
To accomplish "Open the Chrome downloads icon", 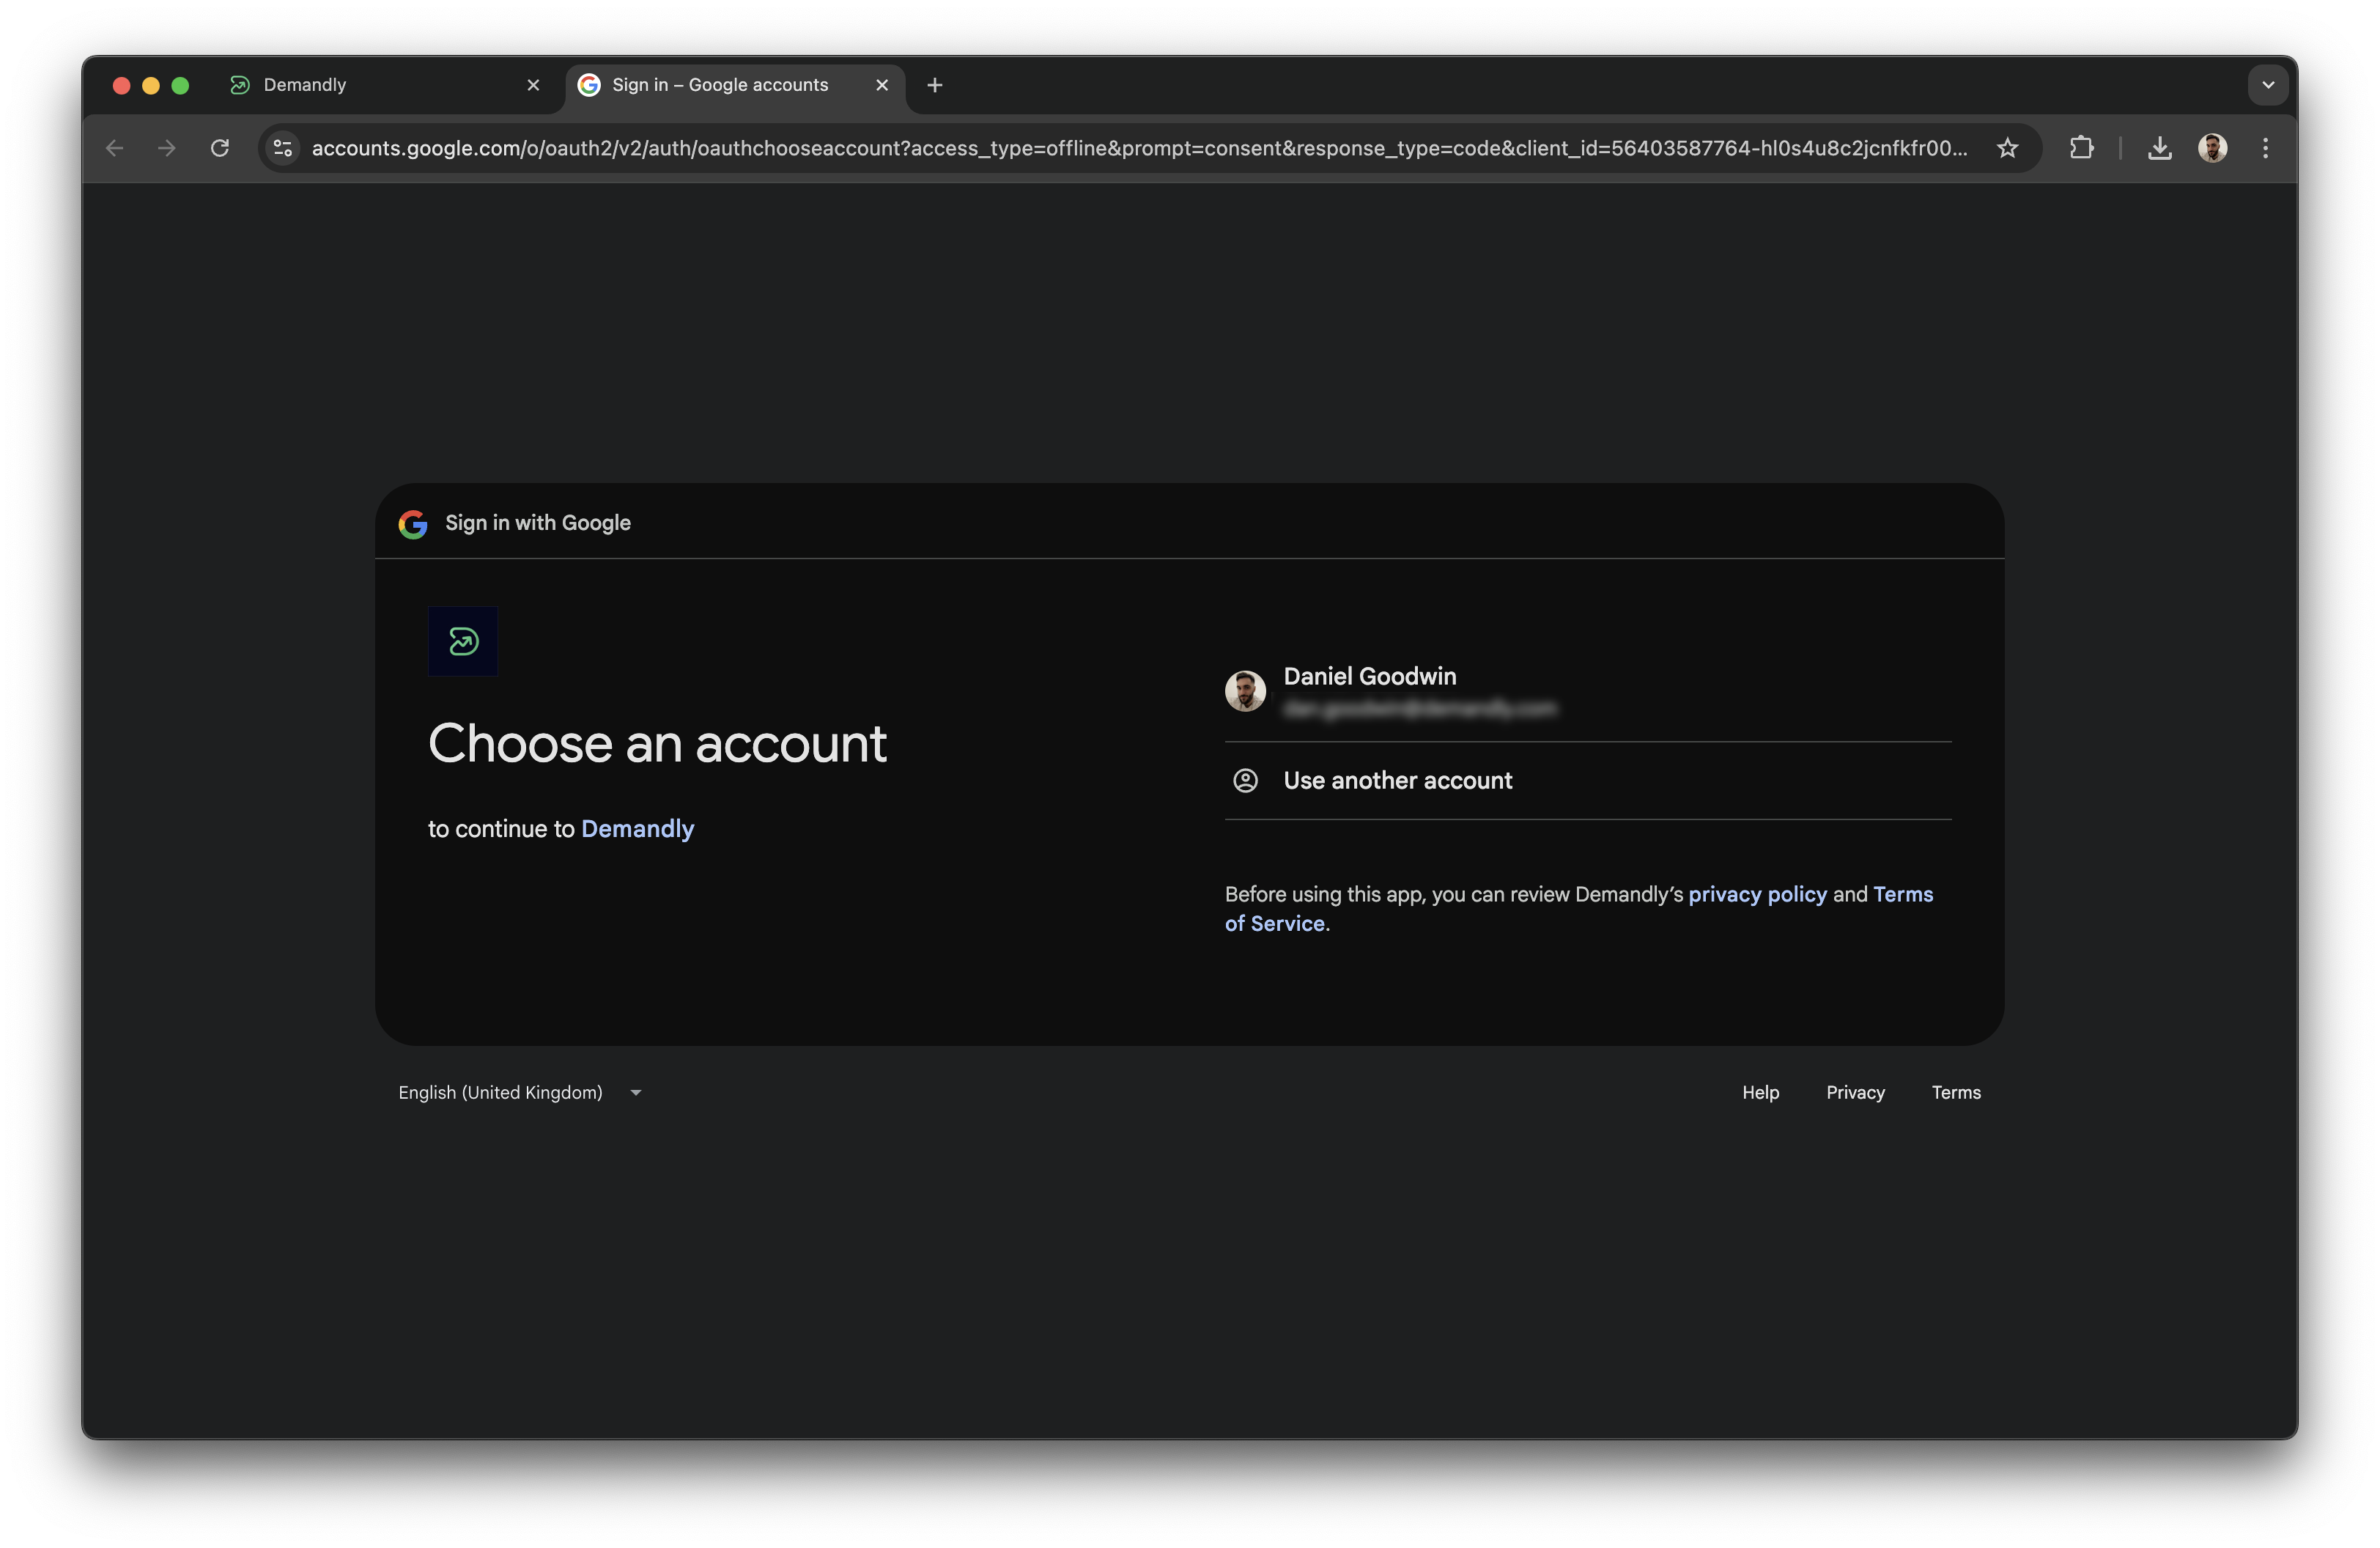I will click(2159, 147).
